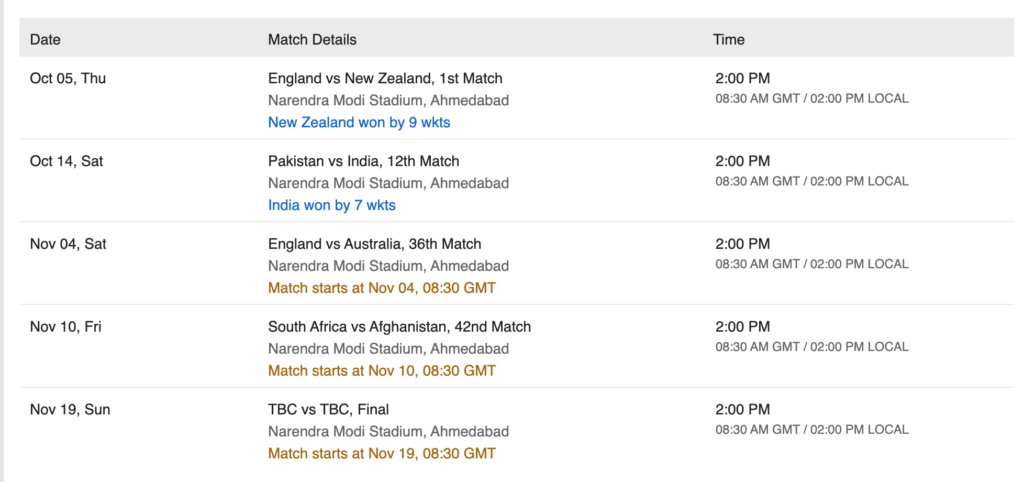Click 'New Zealand won by 9 wkts' result
This screenshot has width=1024, height=482.
click(x=359, y=122)
